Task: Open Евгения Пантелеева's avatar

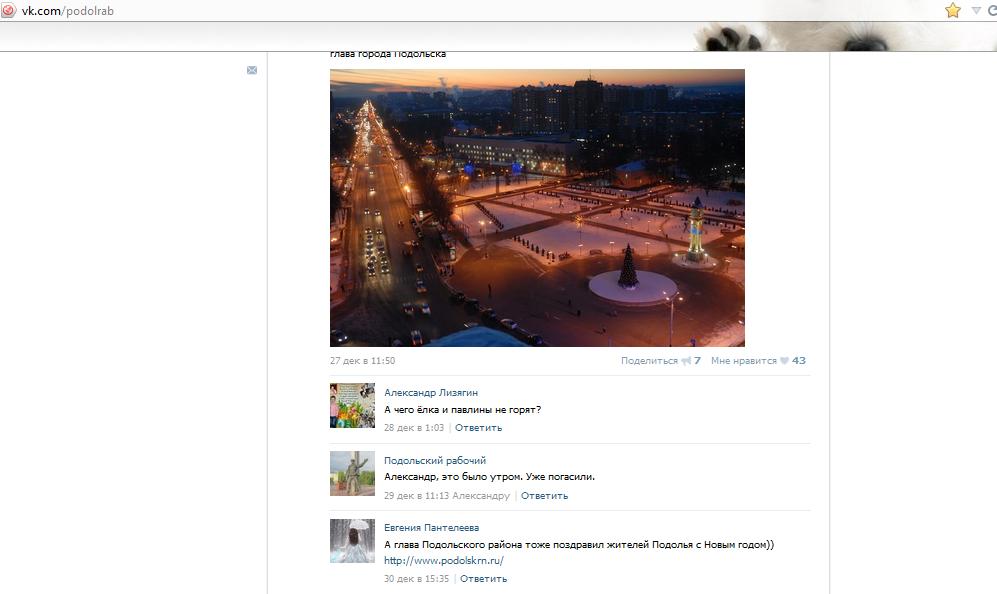Action: pos(352,540)
